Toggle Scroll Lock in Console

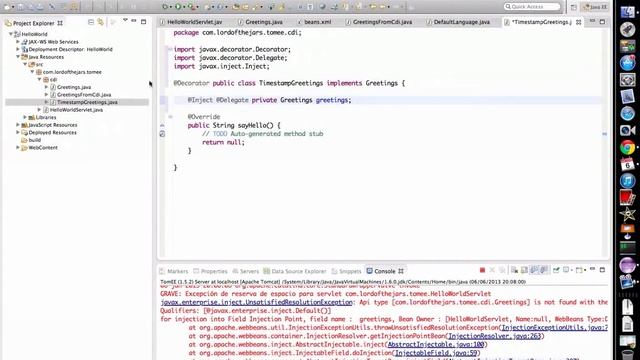pyautogui.click(x=524, y=270)
